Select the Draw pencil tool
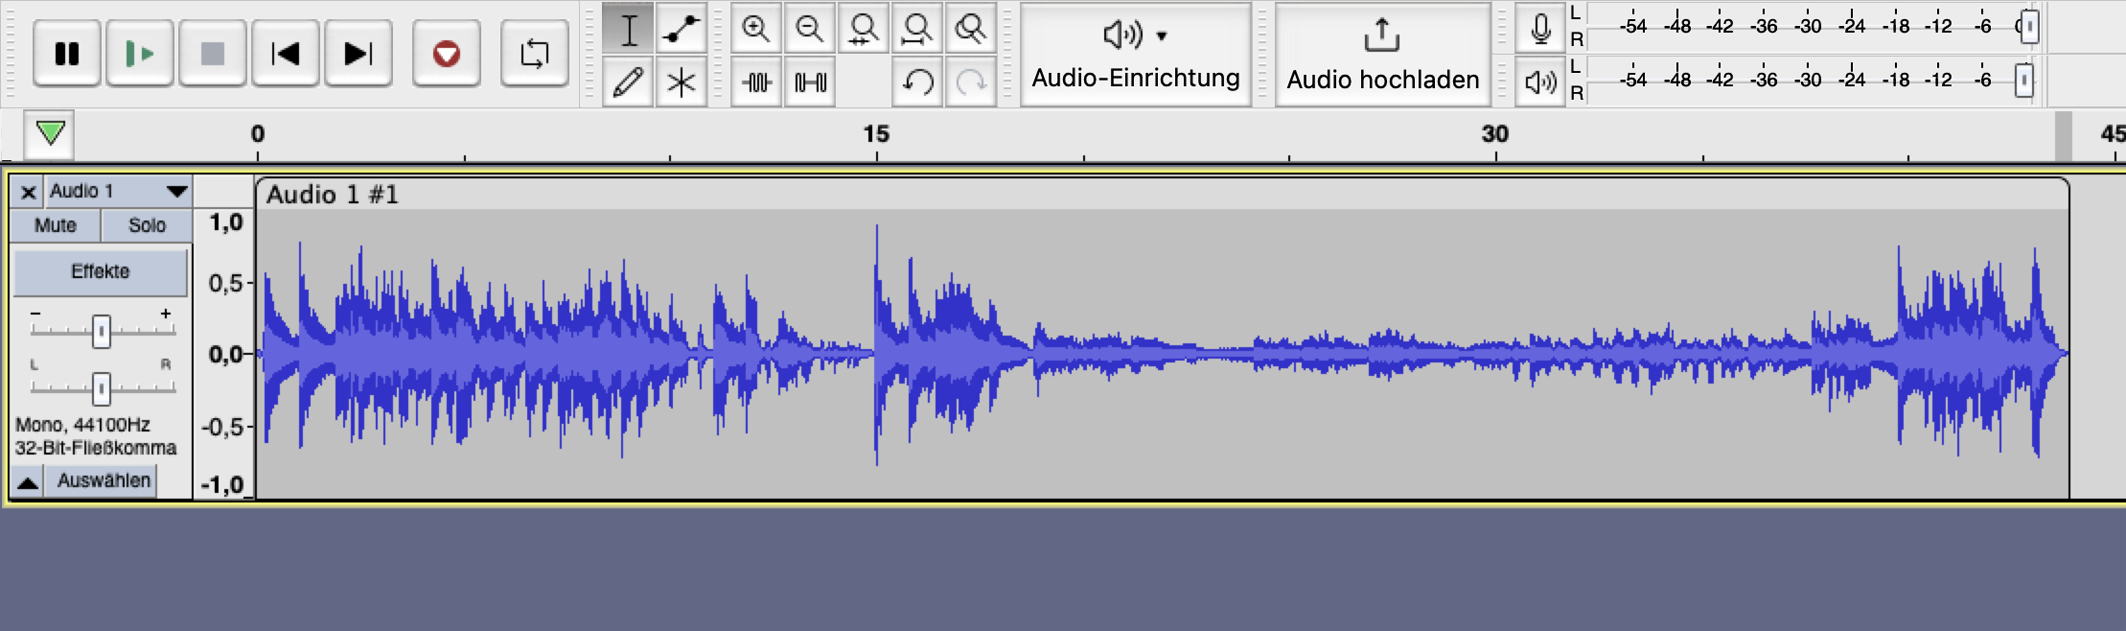Screen dimensions: 2126x631 (628, 82)
